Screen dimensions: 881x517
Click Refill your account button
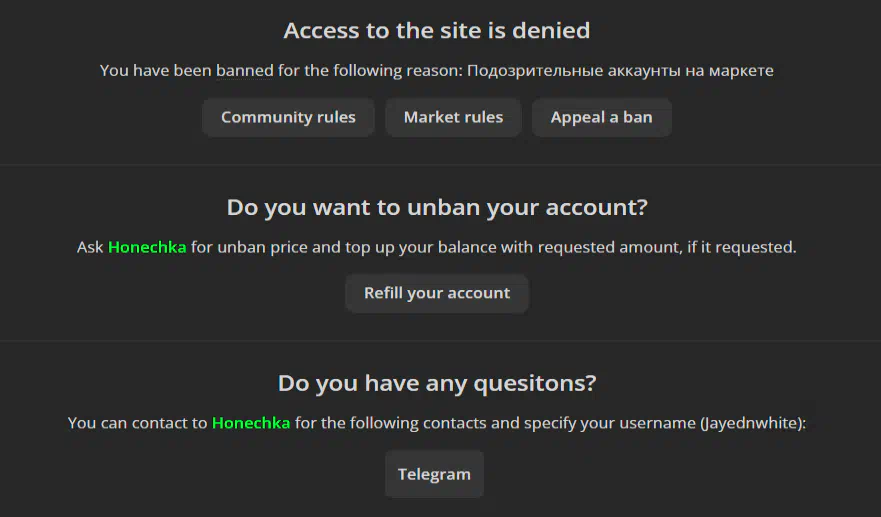[x=437, y=293]
